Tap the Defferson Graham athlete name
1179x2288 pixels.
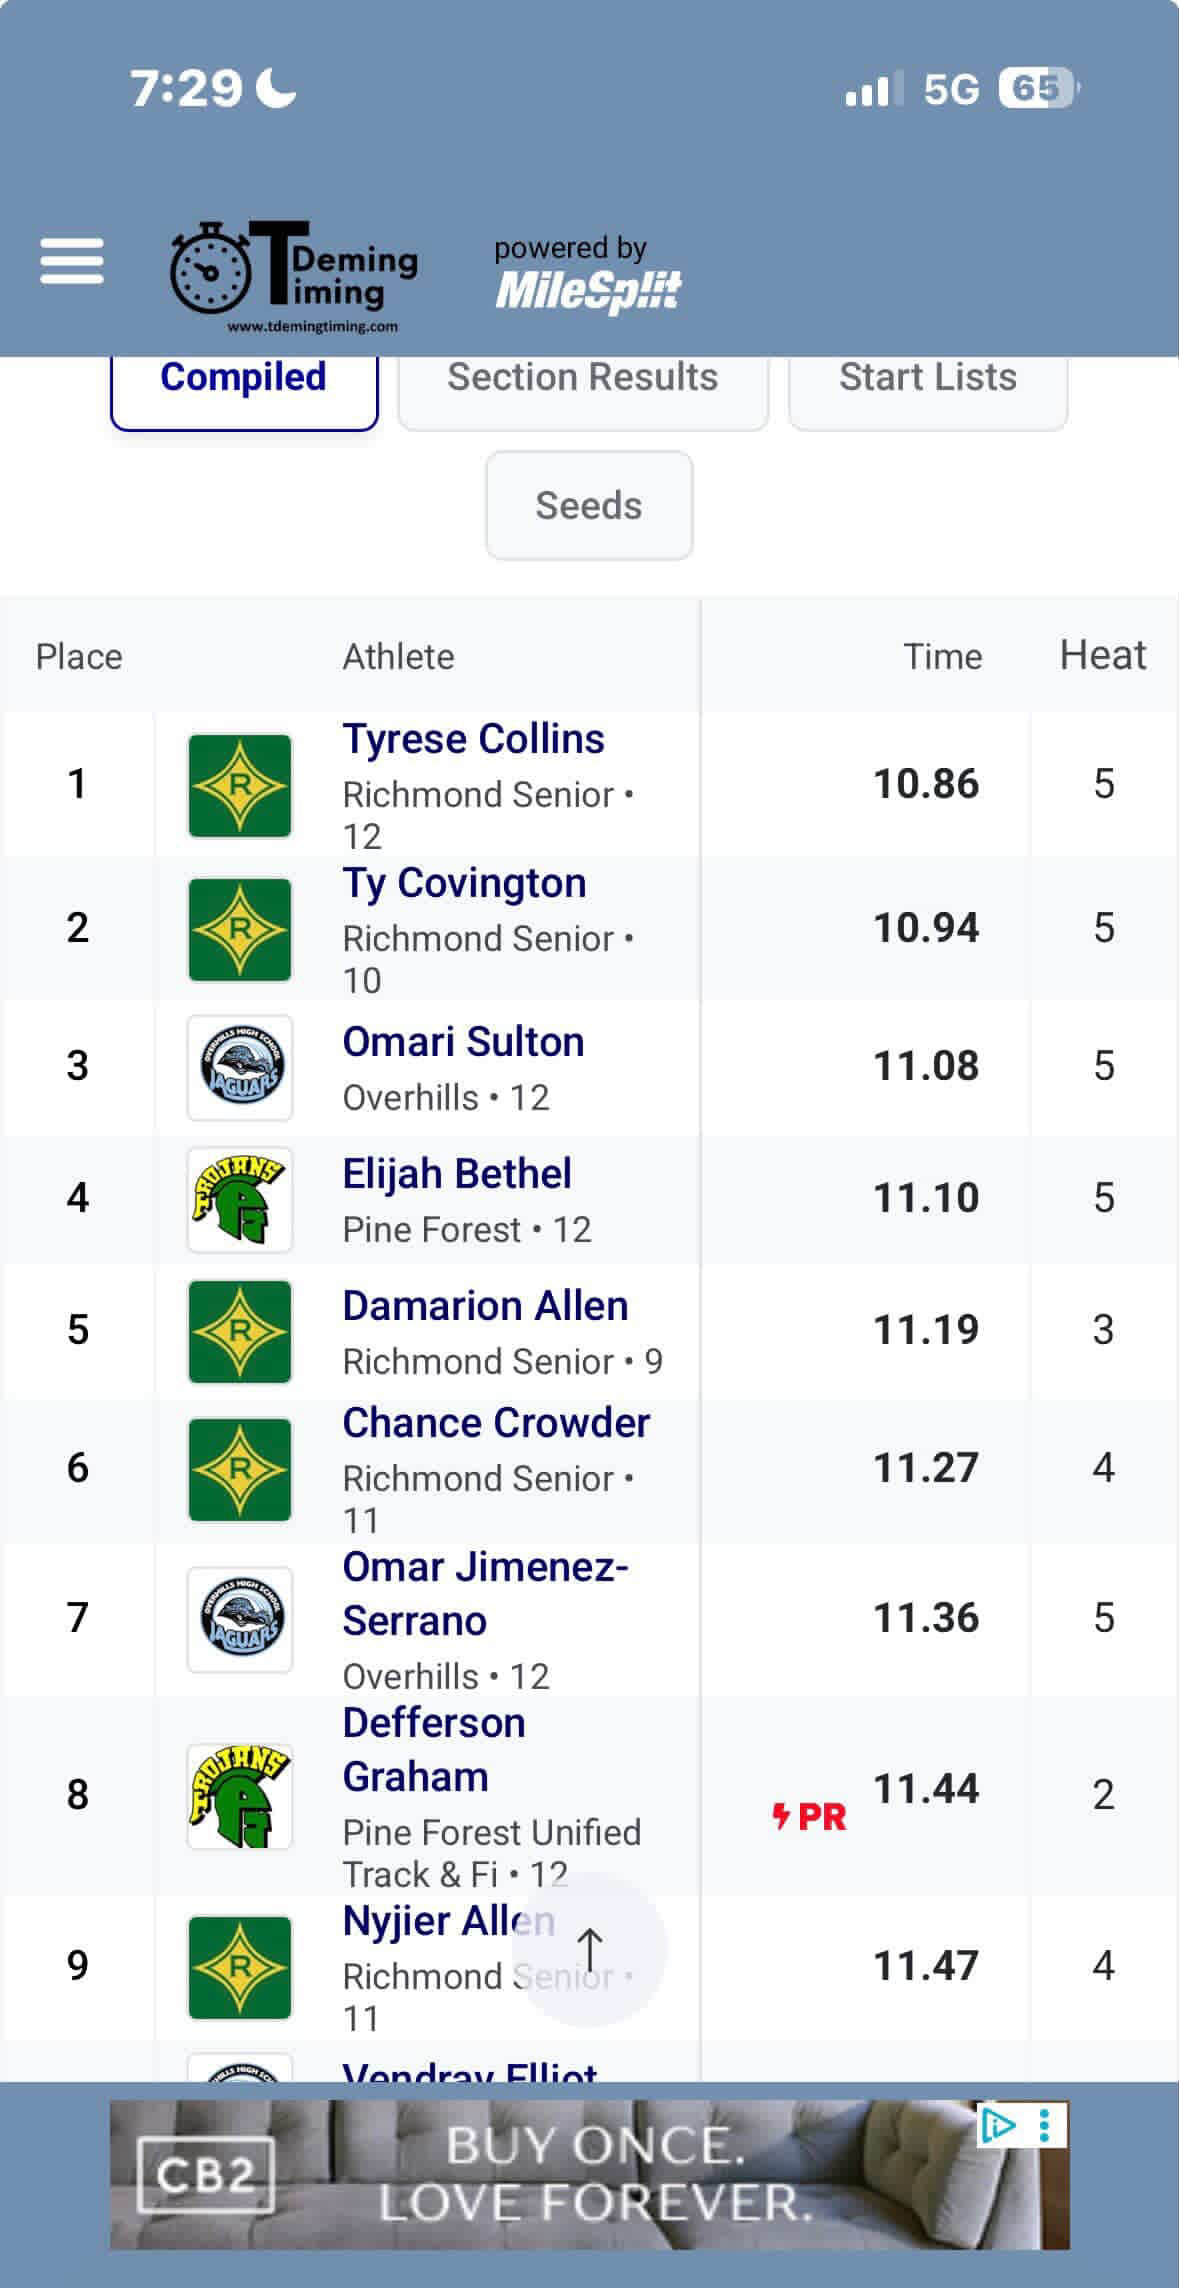pyautogui.click(x=434, y=1749)
